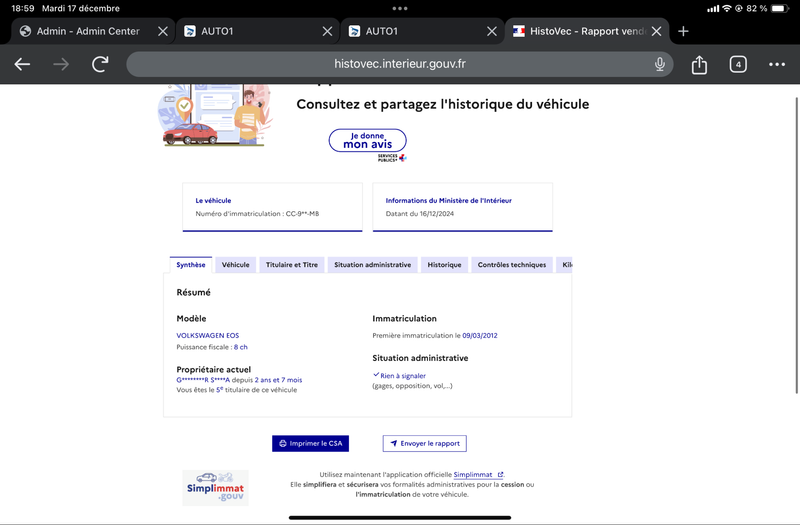Viewport: 800px width, 525px height.
Task: Open the browser three-dots menu
Action: (x=777, y=64)
